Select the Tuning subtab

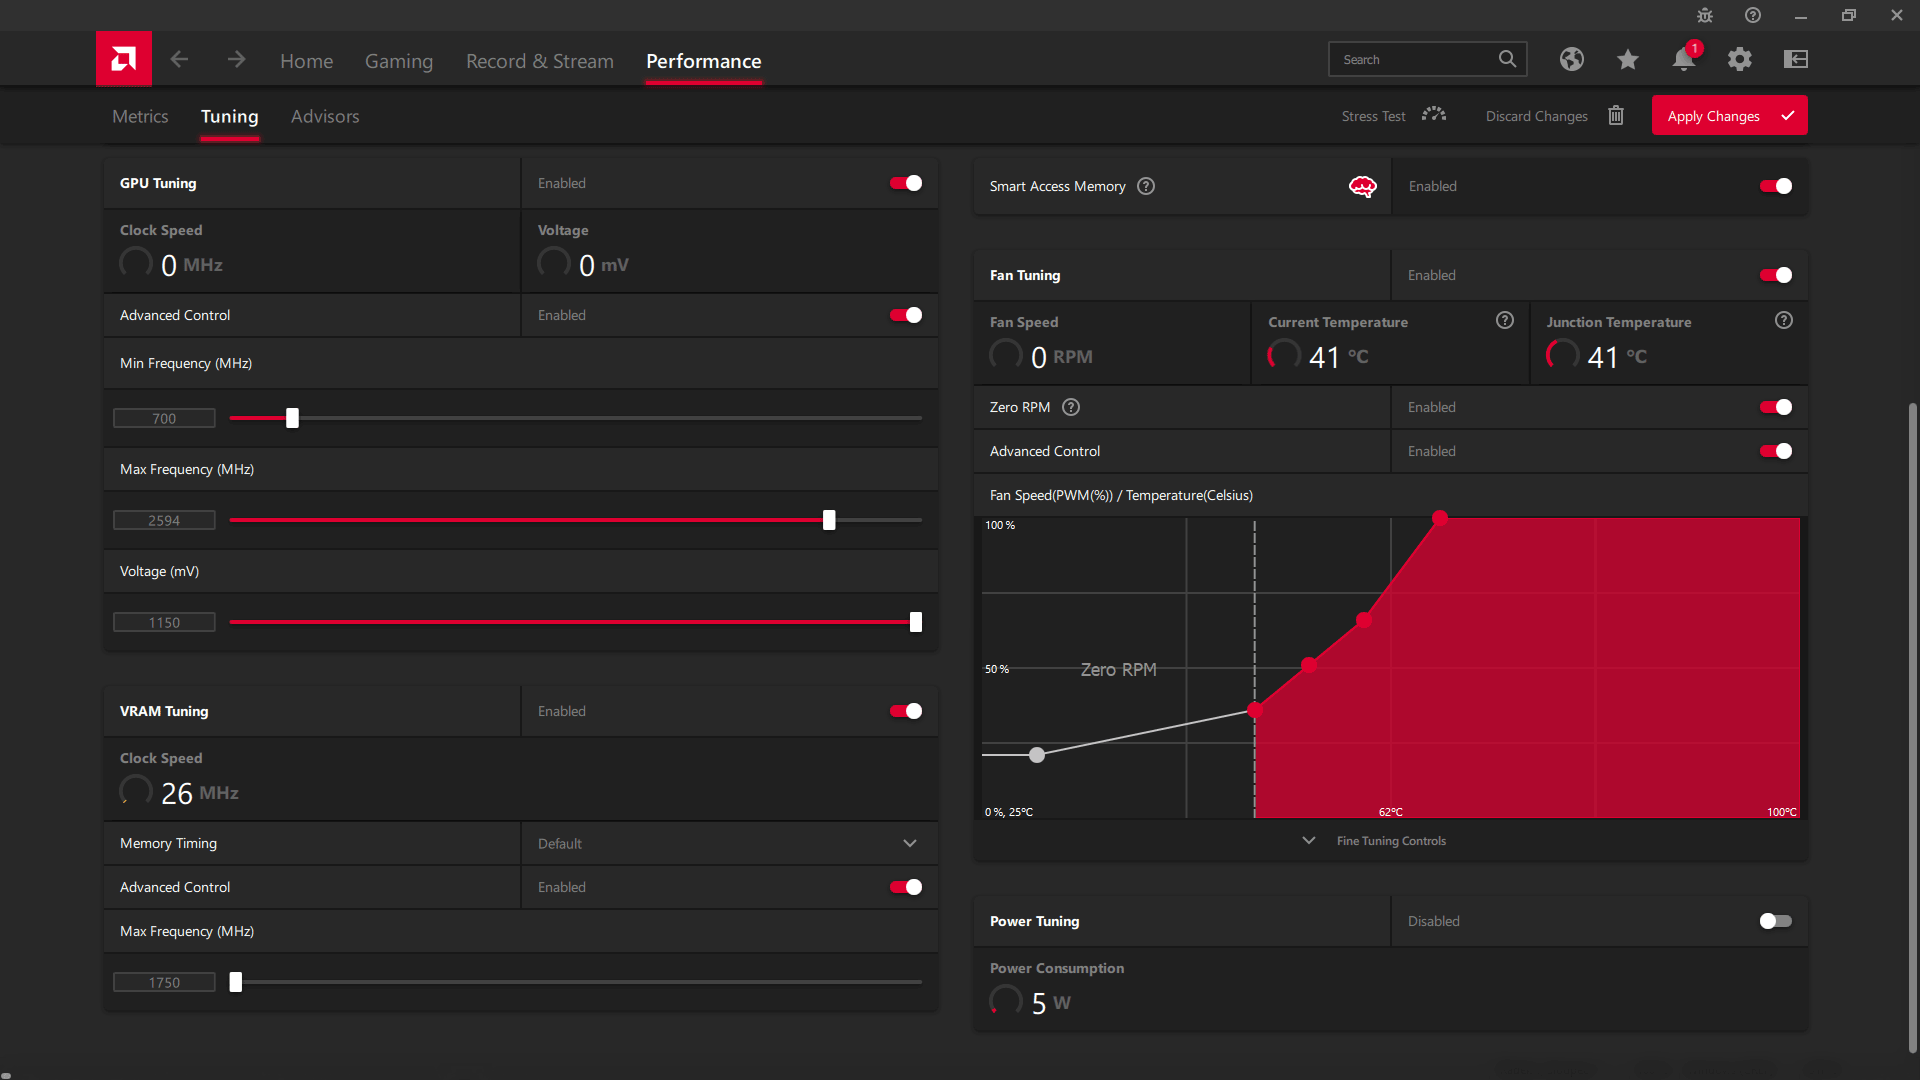tap(230, 116)
